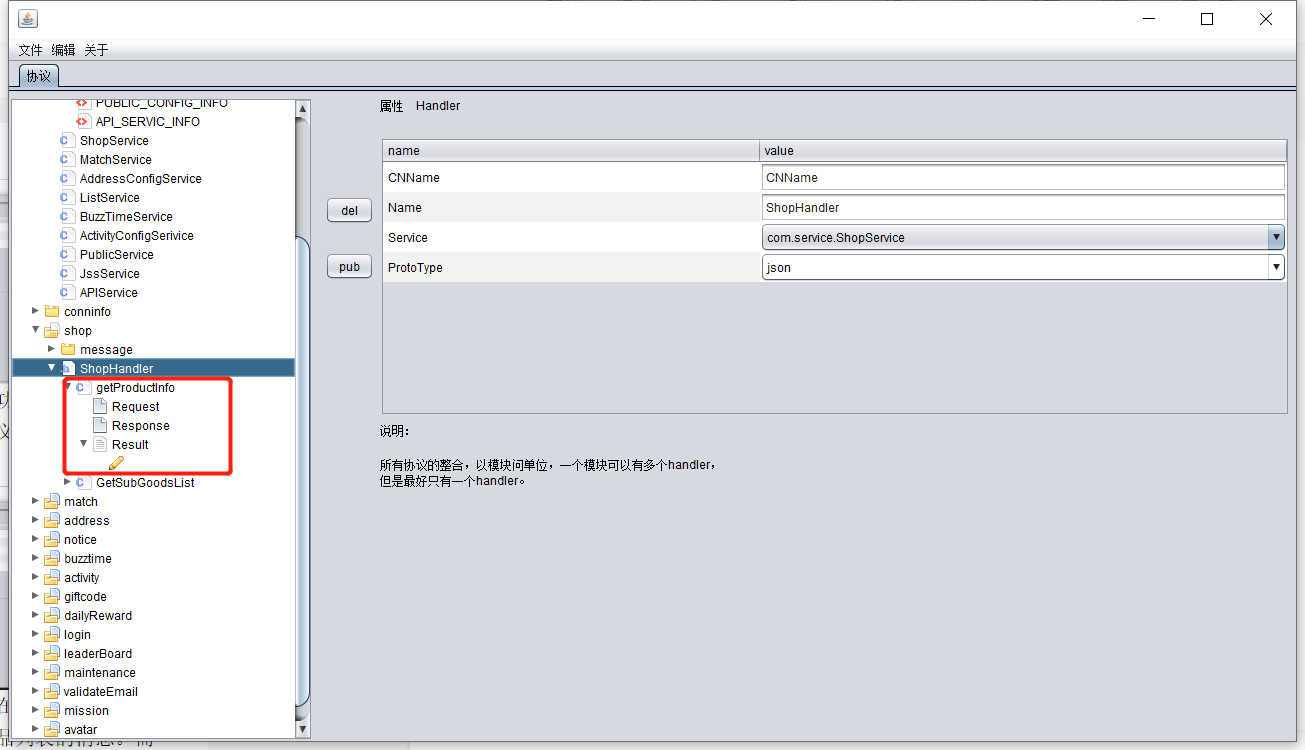Expand the GetSubGoodsList node
The image size is (1305, 750).
tap(68, 482)
